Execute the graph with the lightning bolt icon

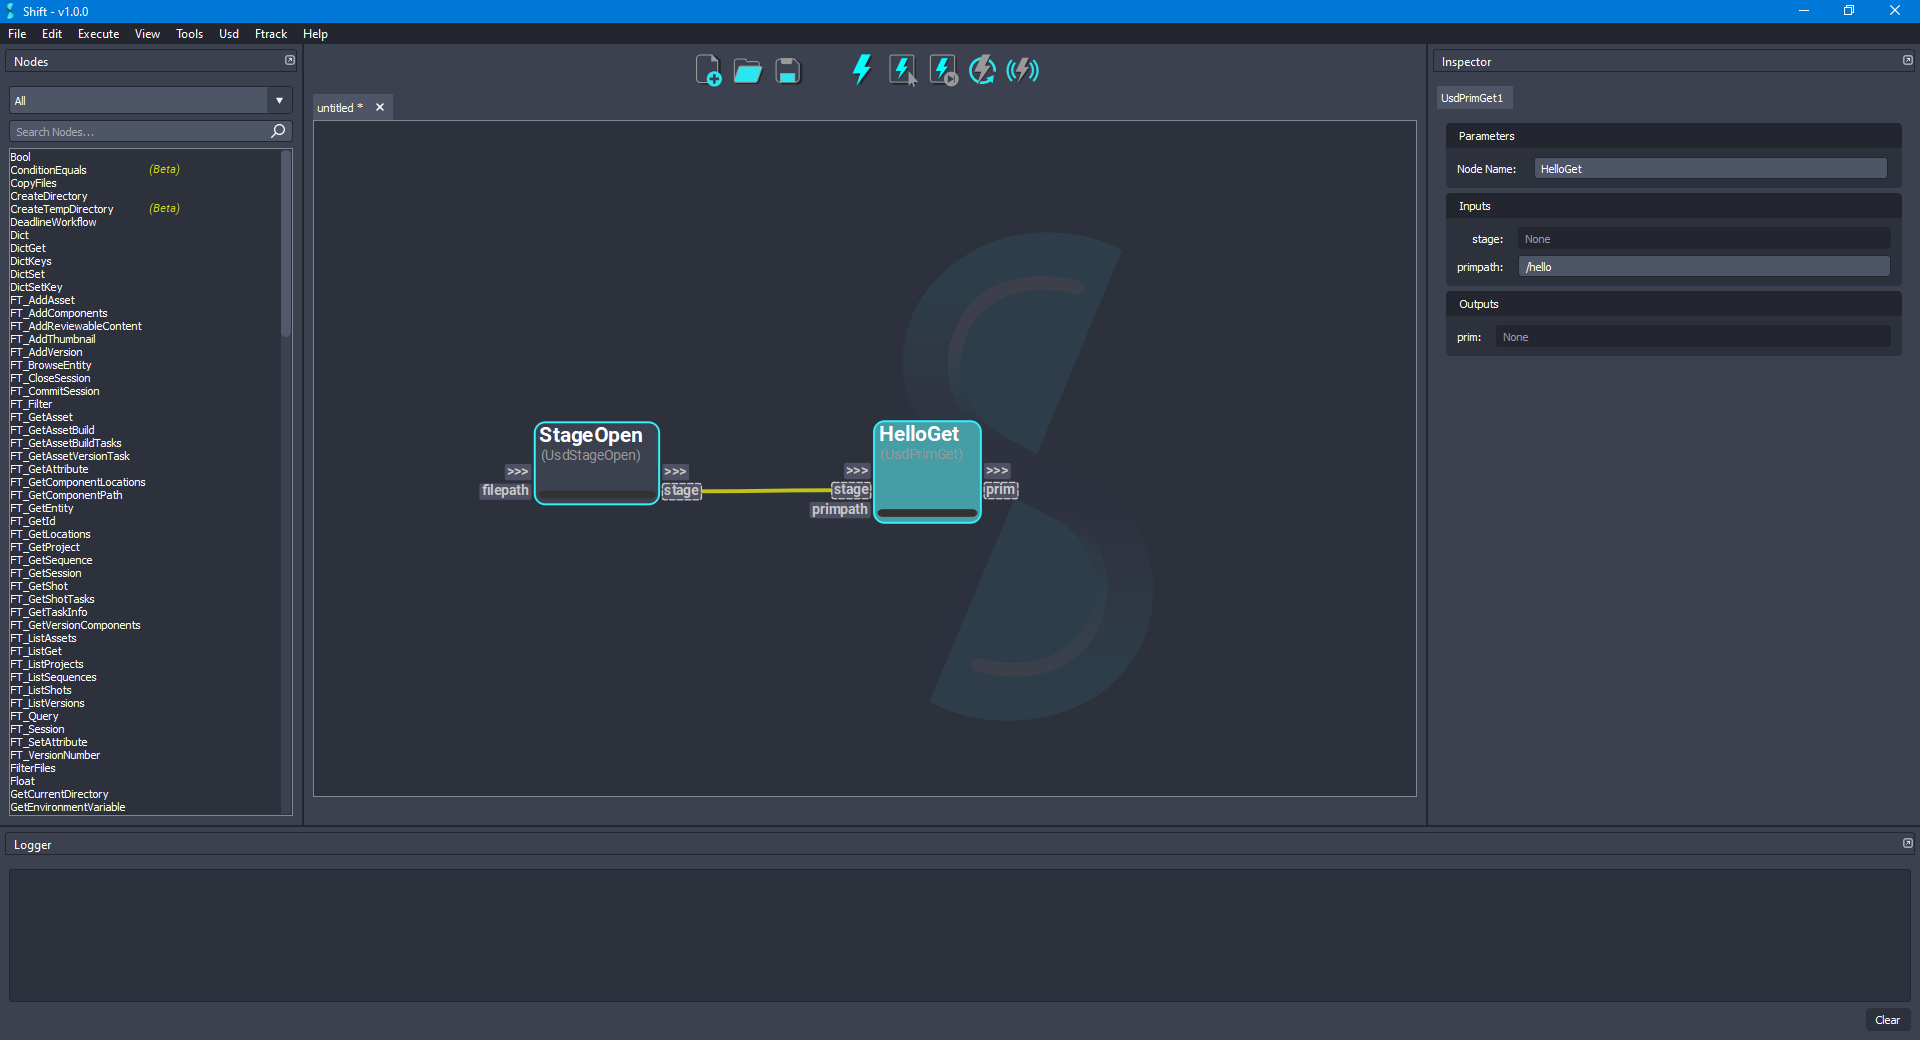861,70
